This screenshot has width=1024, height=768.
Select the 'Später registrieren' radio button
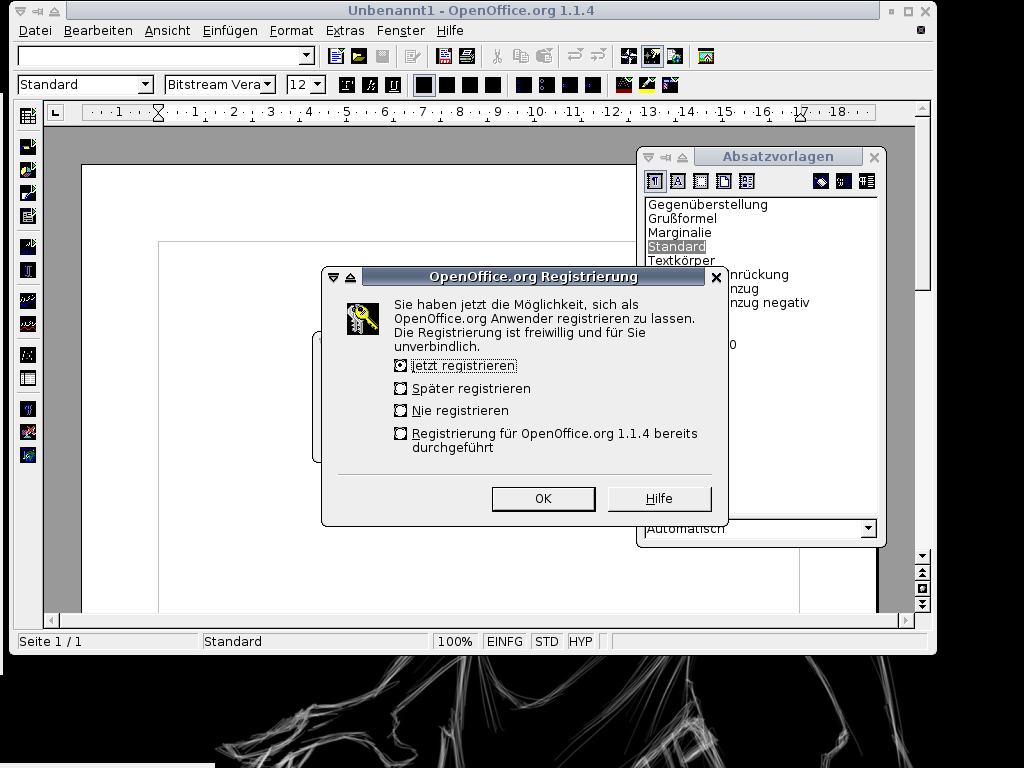pos(401,389)
